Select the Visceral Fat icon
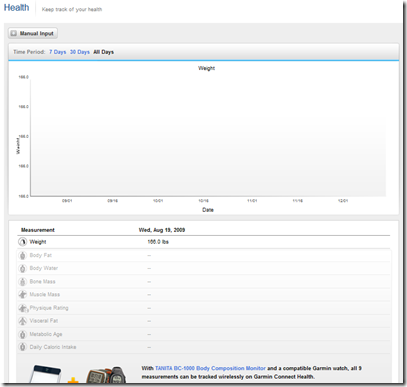Image resolution: width=407 pixels, height=387 pixels. pyautogui.click(x=22, y=321)
